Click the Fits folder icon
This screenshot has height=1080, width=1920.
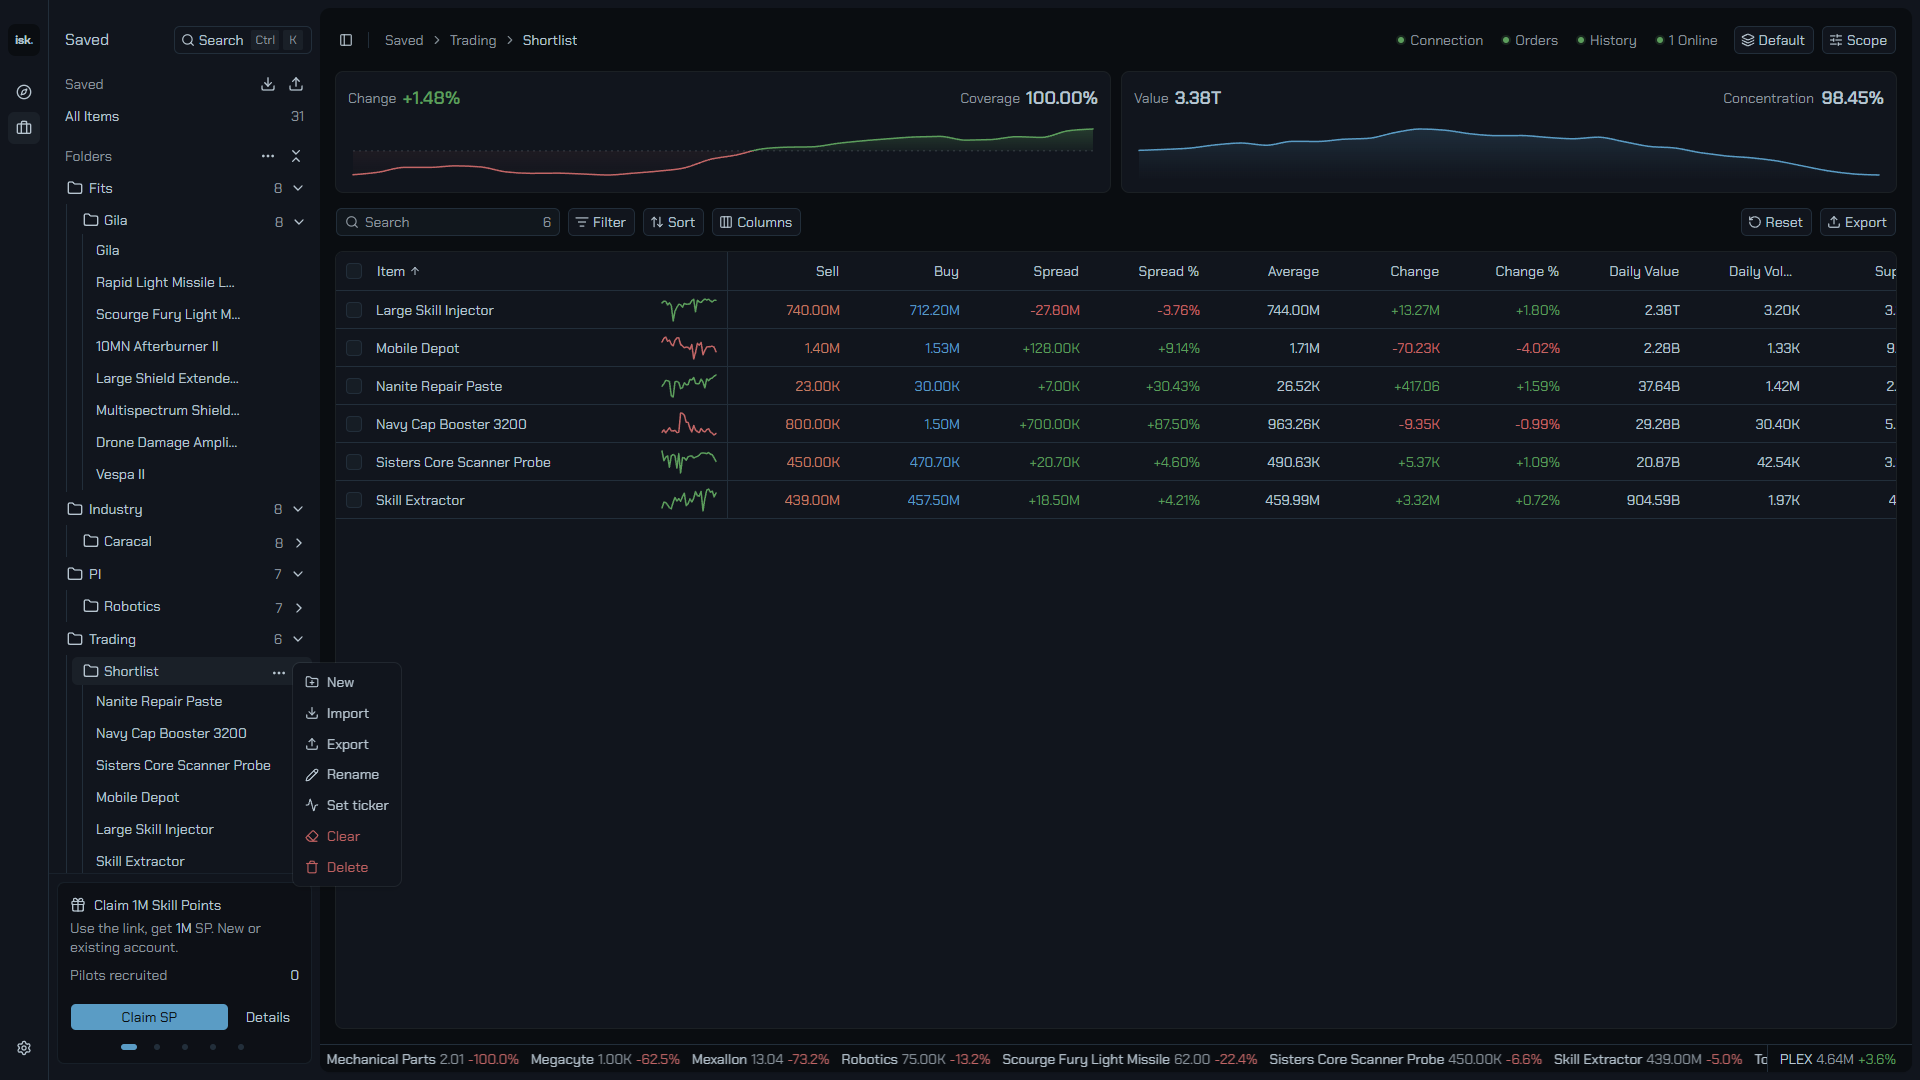click(x=75, y=188)
